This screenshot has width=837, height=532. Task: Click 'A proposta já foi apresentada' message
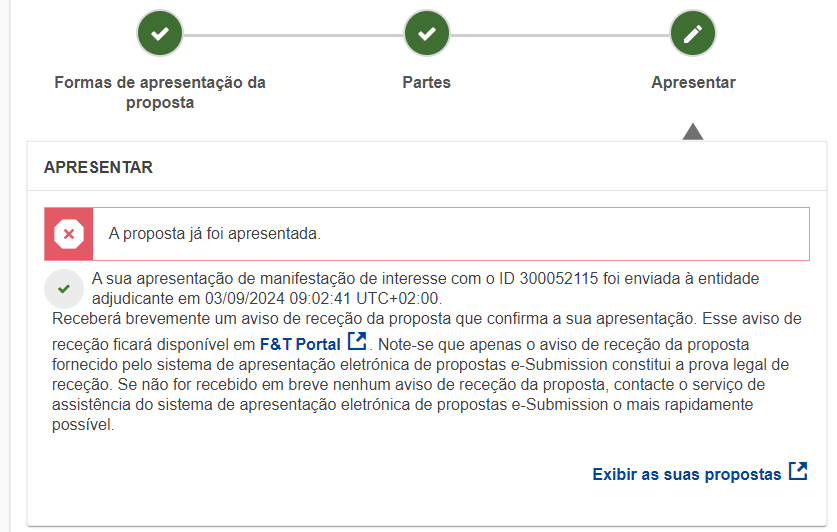point(215,234)
